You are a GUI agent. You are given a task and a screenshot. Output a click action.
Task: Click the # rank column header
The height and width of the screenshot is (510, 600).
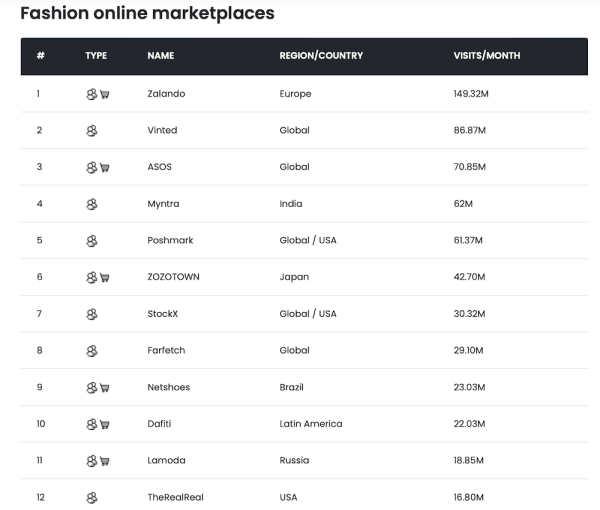(x=40, y=56)
